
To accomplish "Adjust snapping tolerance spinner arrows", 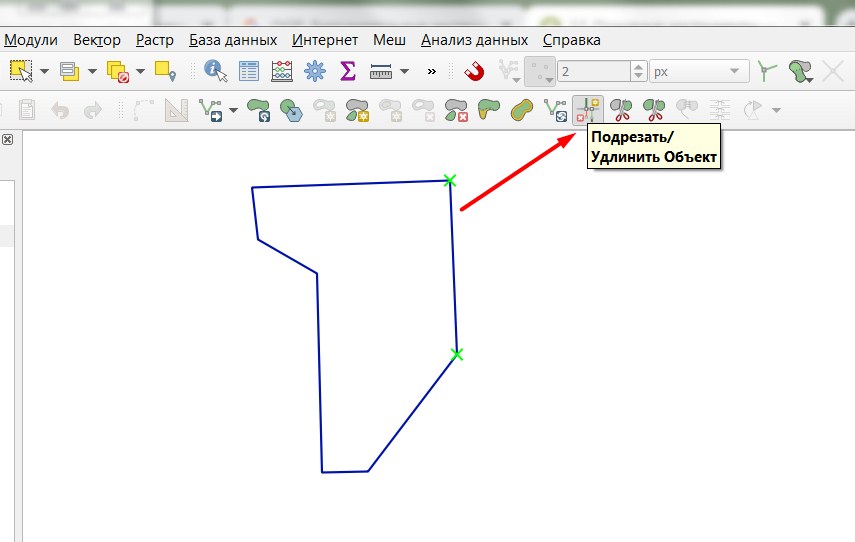I will tap(638, 71).
